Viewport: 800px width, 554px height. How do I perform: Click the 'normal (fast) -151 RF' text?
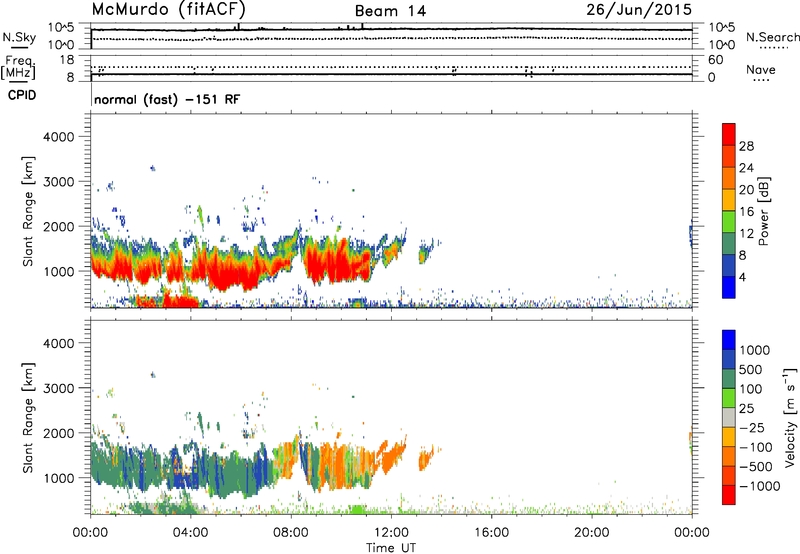point(167,99)
